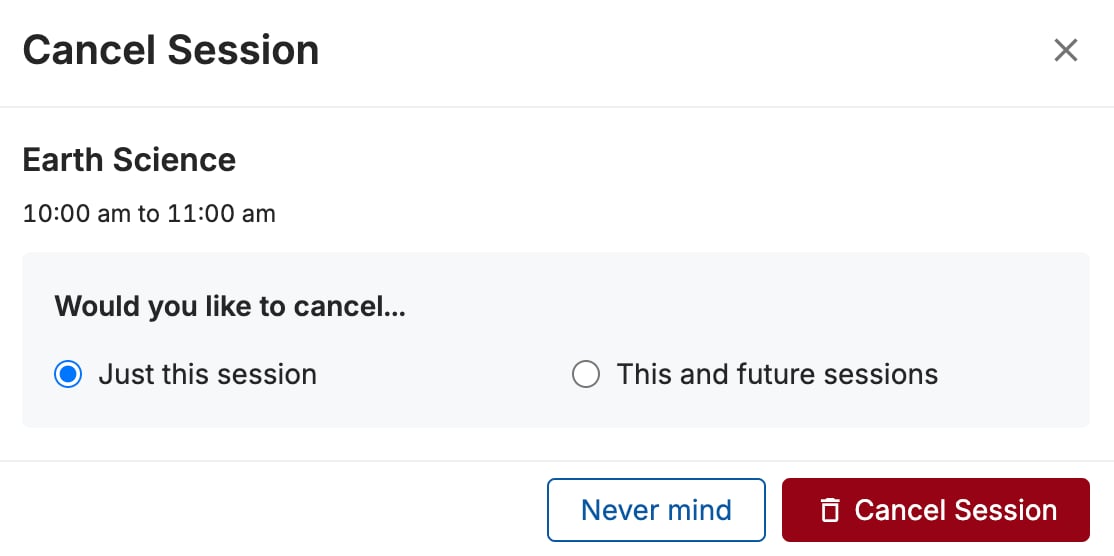The image size is (1114, 556).
Task: Close the Cancel Session dialog with X
Action: click(x=1066, y=50)
